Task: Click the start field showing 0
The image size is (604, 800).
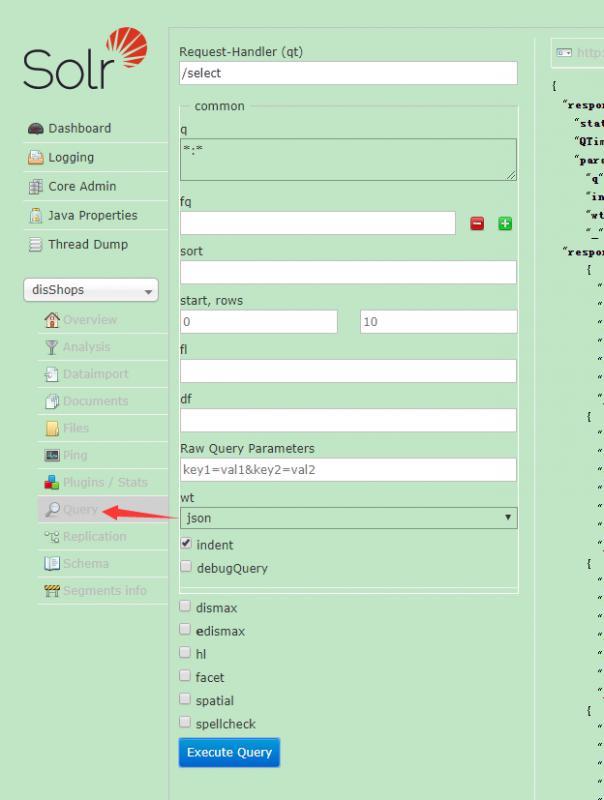Action: 259,322
